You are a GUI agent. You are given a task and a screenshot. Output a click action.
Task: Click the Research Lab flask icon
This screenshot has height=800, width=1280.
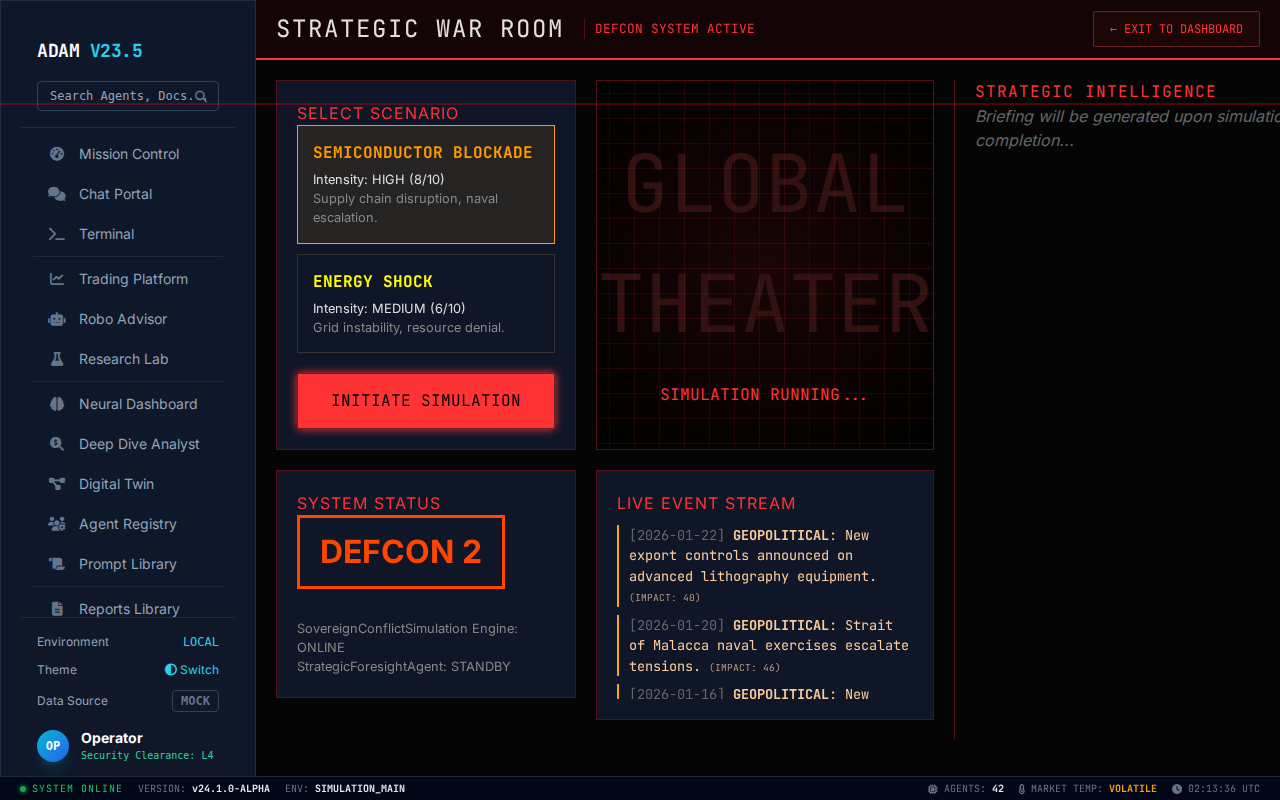(x=57, y=359)
